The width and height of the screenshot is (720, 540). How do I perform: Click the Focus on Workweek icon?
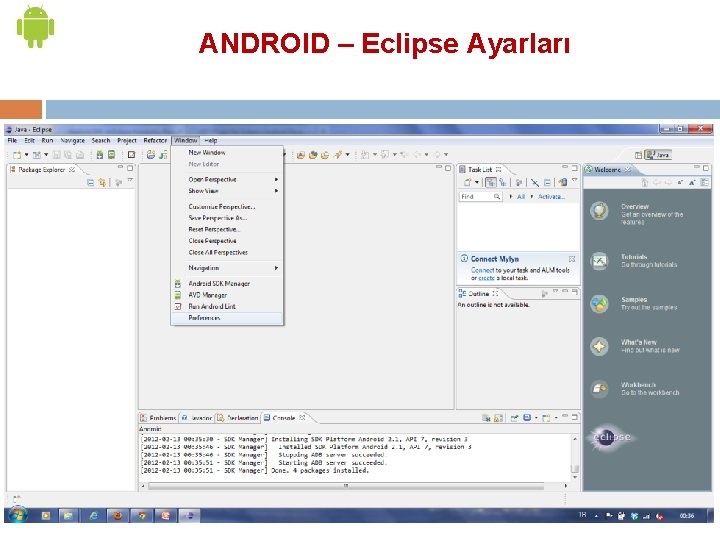pos(519,182)
